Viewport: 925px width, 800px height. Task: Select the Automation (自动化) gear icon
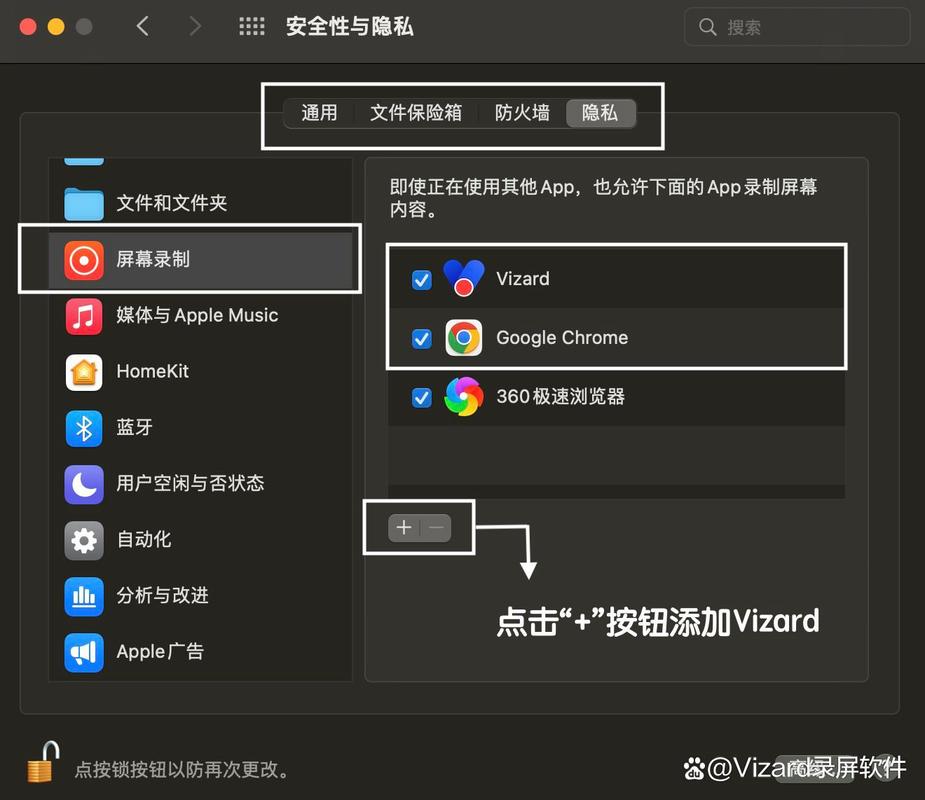(84, 540)
